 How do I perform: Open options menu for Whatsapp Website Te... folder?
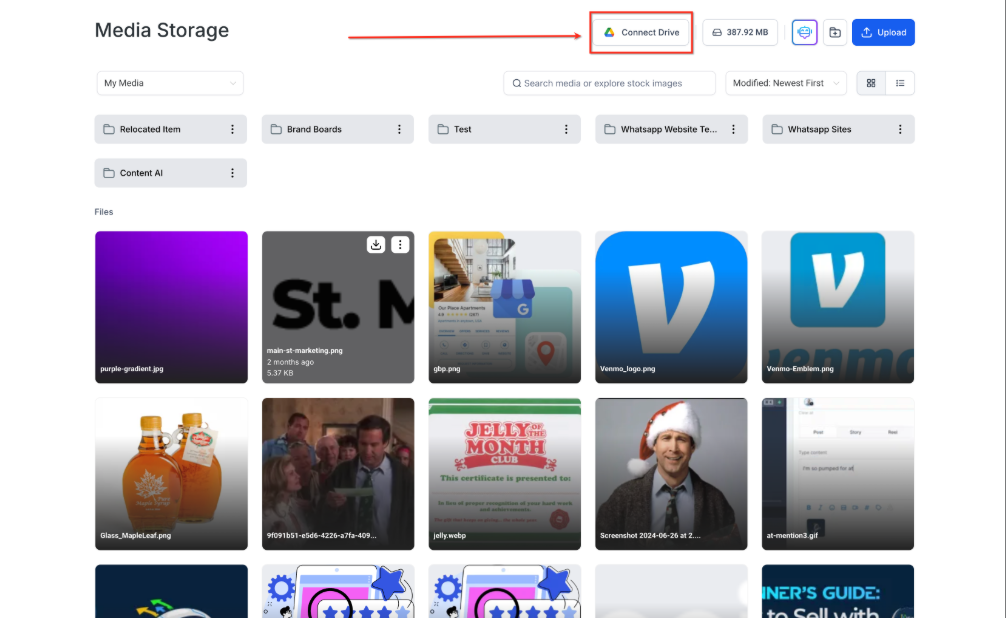pos(733,129)
